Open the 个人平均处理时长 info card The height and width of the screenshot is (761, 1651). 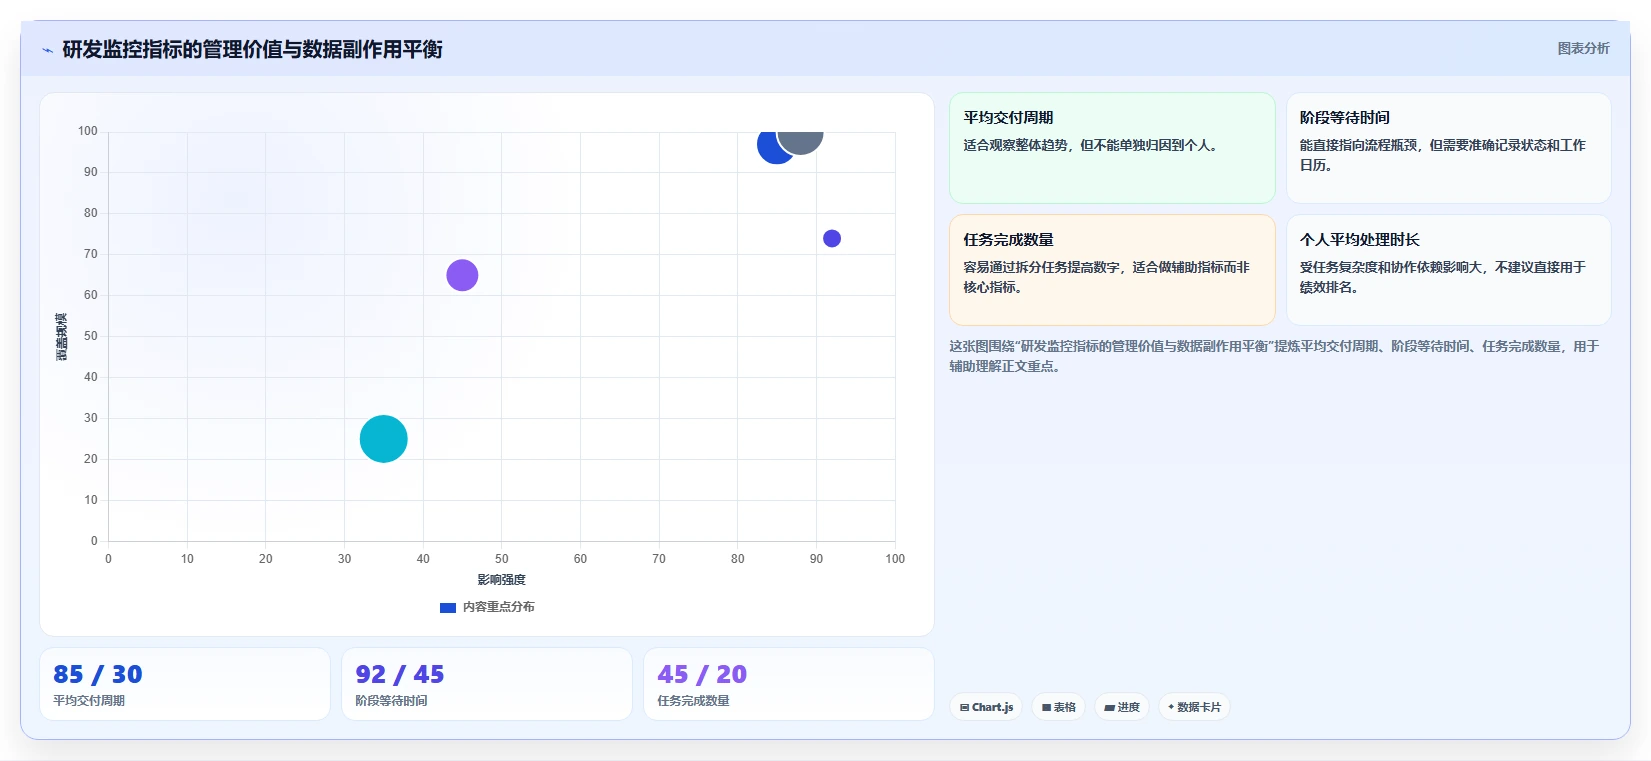point(1448,270)
